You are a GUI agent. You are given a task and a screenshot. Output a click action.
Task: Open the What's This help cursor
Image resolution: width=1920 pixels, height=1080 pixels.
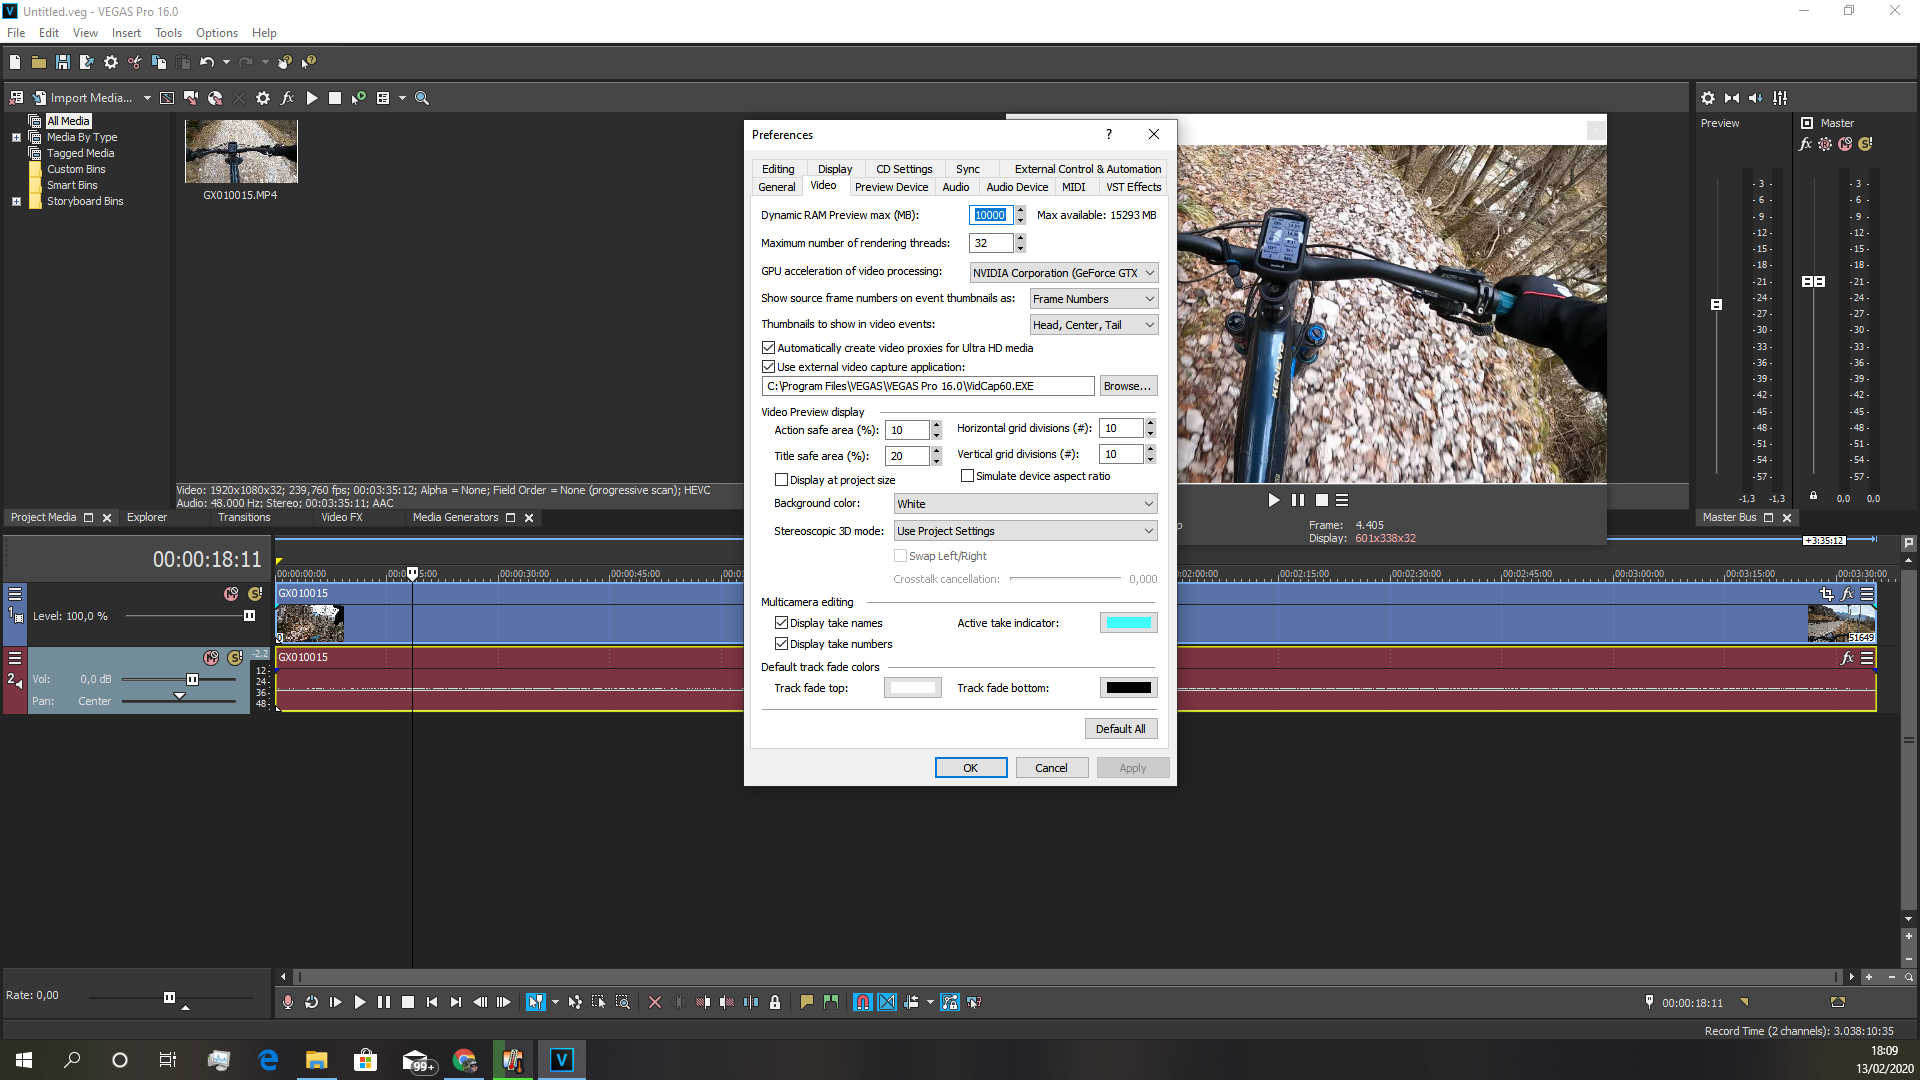coord(309,62)
